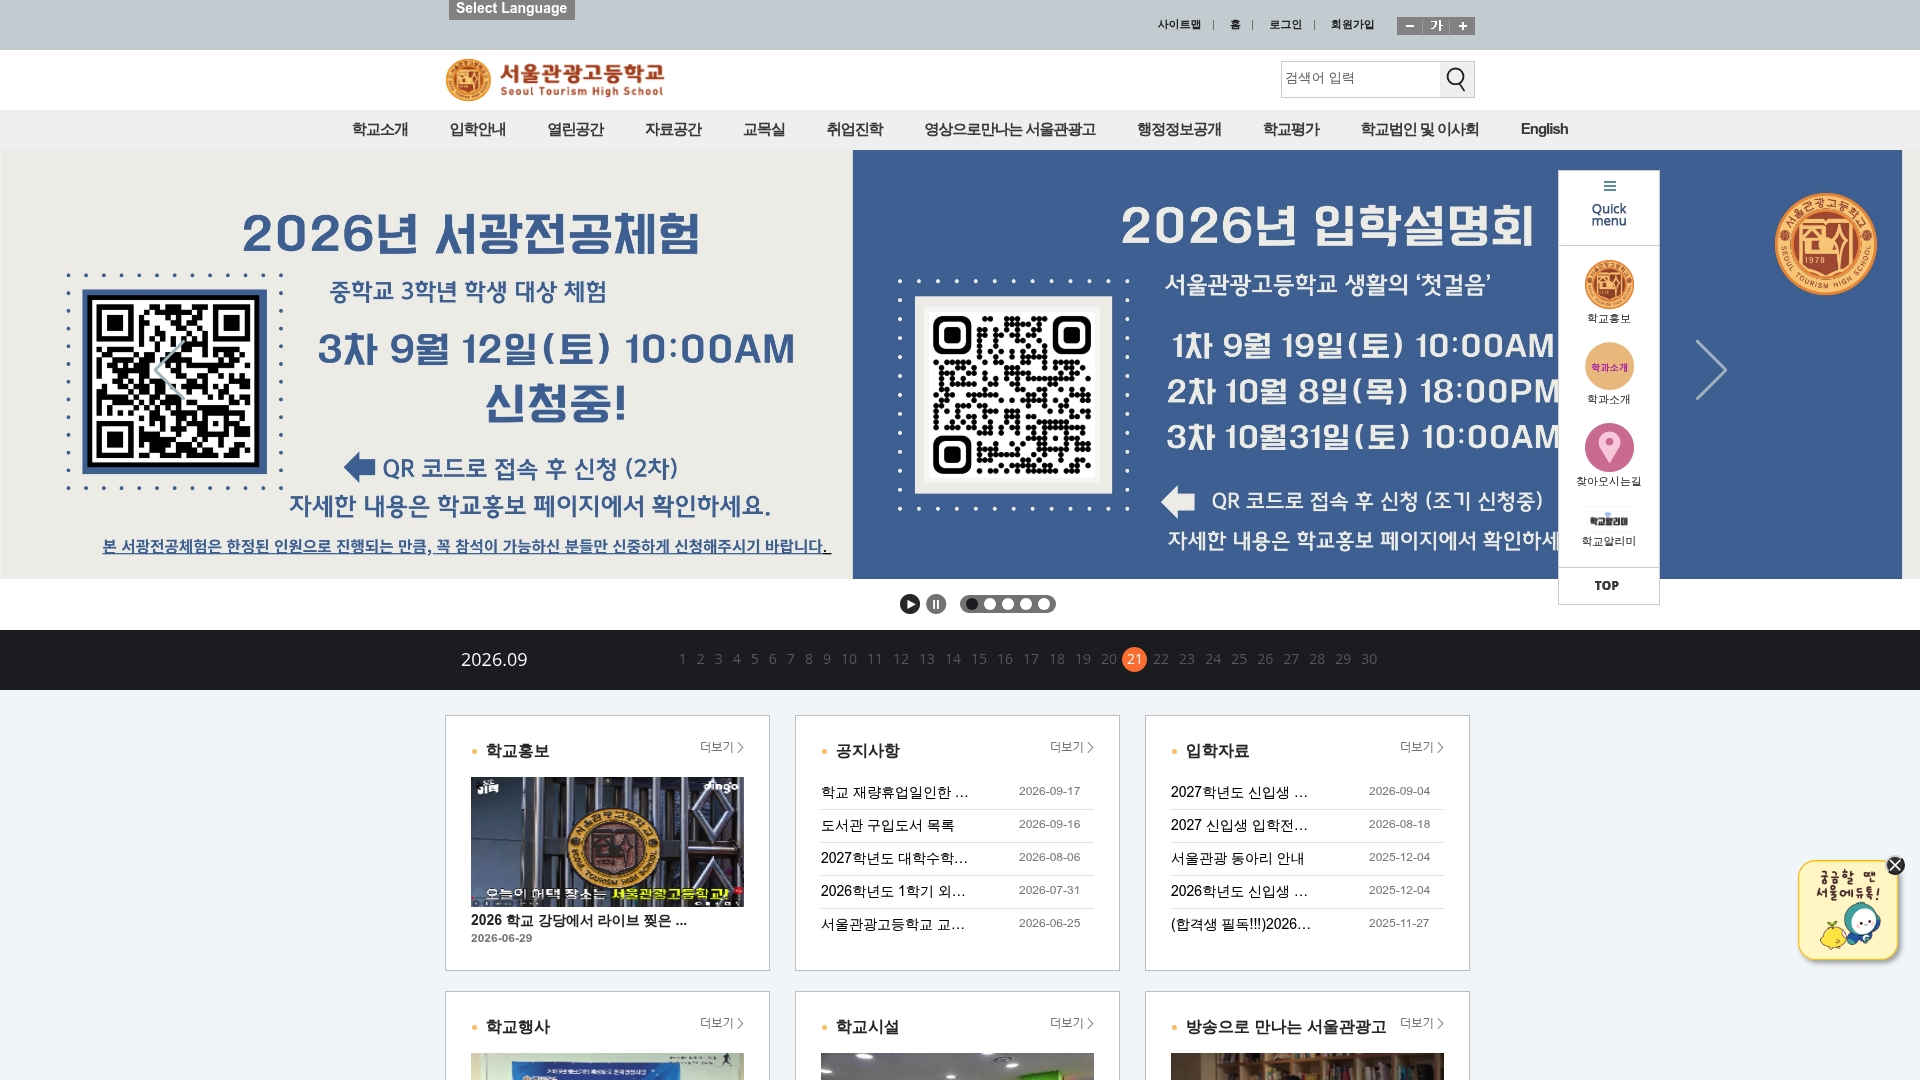
Task: Open 열린공간 menu
Action: pos(576,129)
